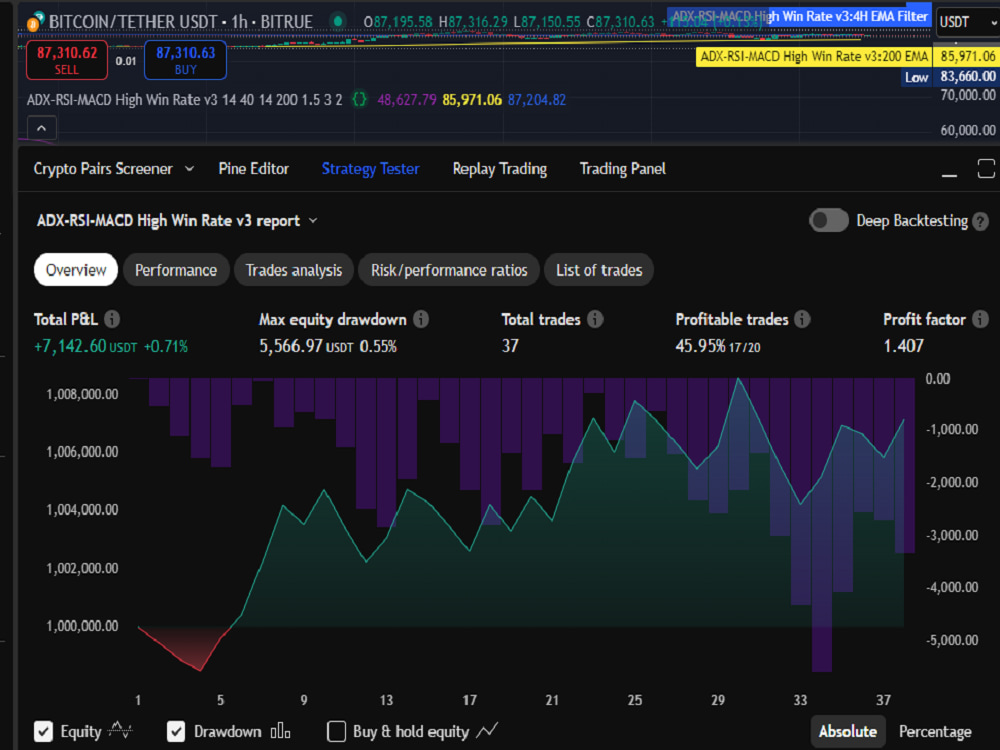Click the 37 total trades value
This screenshot has height=750, width=1000.
pos(510,346)
